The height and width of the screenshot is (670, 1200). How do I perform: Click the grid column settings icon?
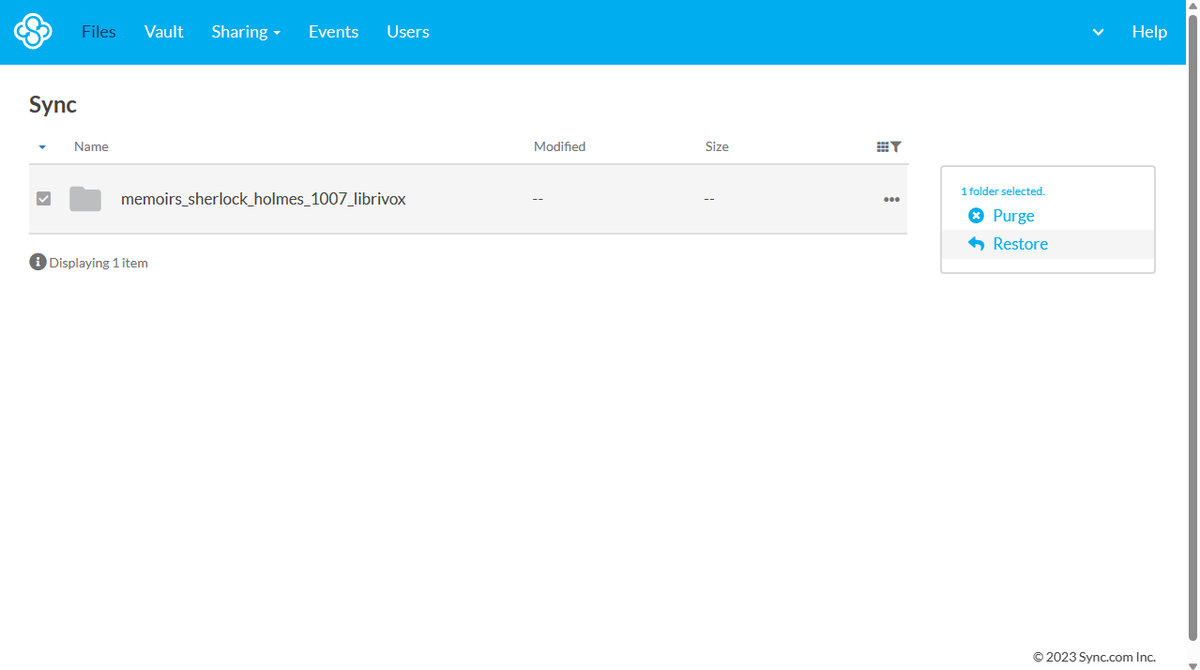[884, 146]
